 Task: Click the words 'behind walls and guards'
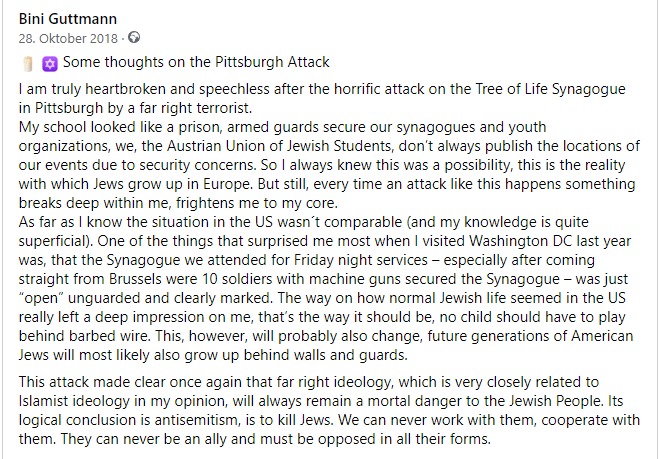coord(325,355)
